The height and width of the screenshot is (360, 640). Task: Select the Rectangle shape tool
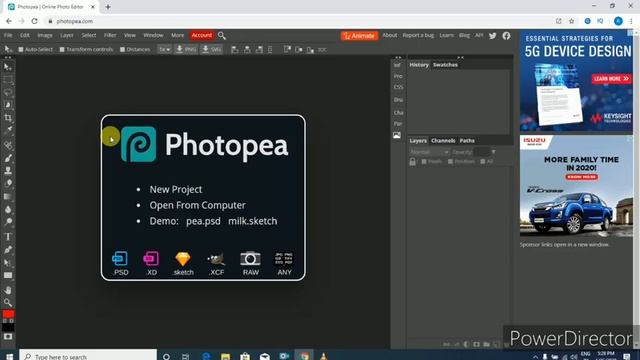click(8, 276)
